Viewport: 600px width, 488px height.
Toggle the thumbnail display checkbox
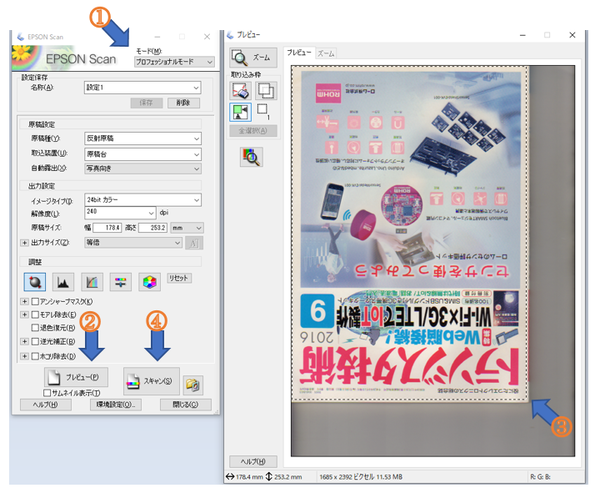coord(47,393)
